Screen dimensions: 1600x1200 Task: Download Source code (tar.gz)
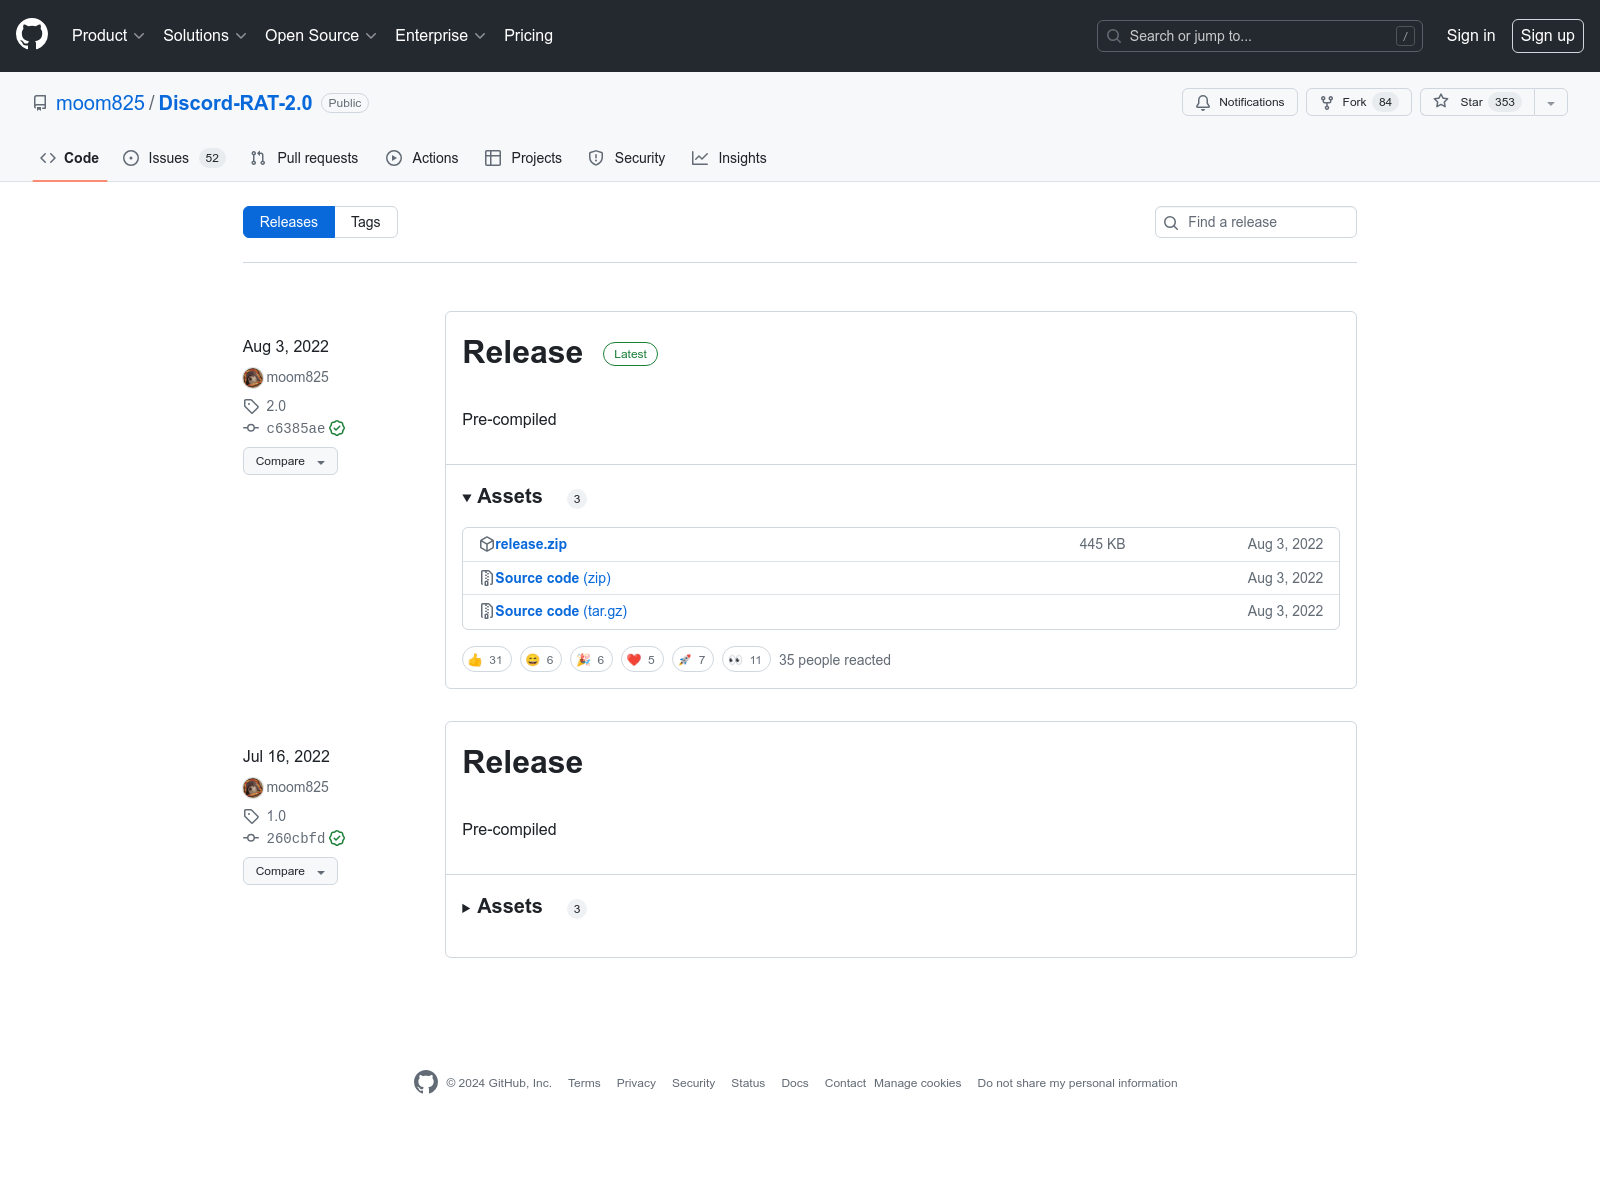(561, 611)
